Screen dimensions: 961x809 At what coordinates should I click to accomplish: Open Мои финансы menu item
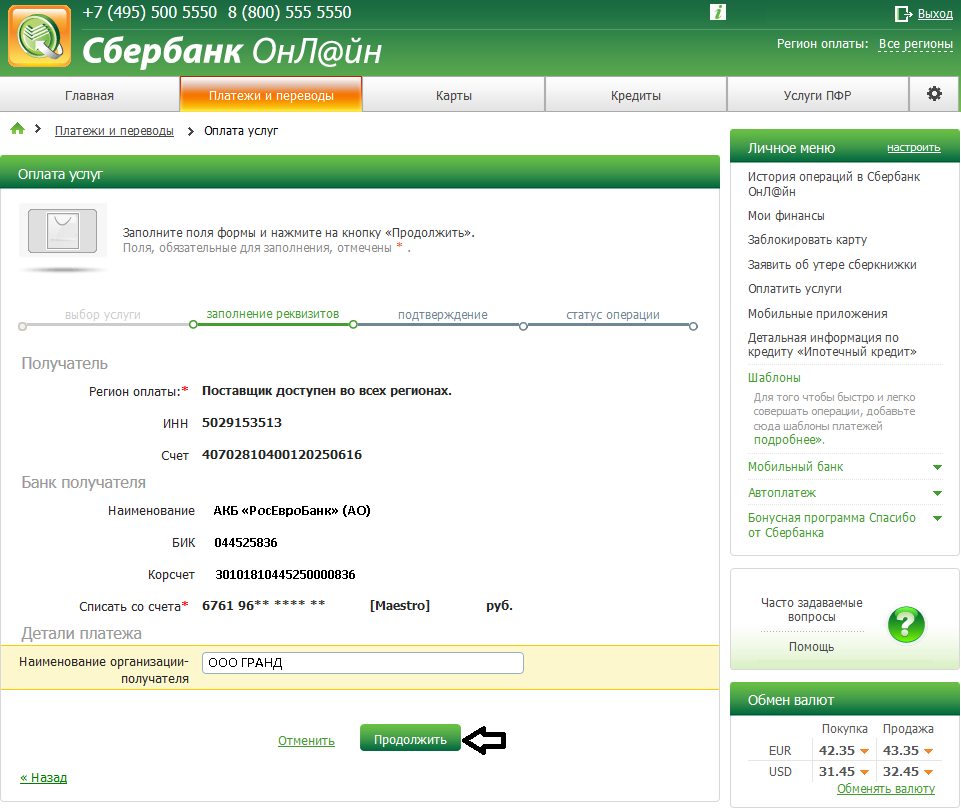(786, 216)
